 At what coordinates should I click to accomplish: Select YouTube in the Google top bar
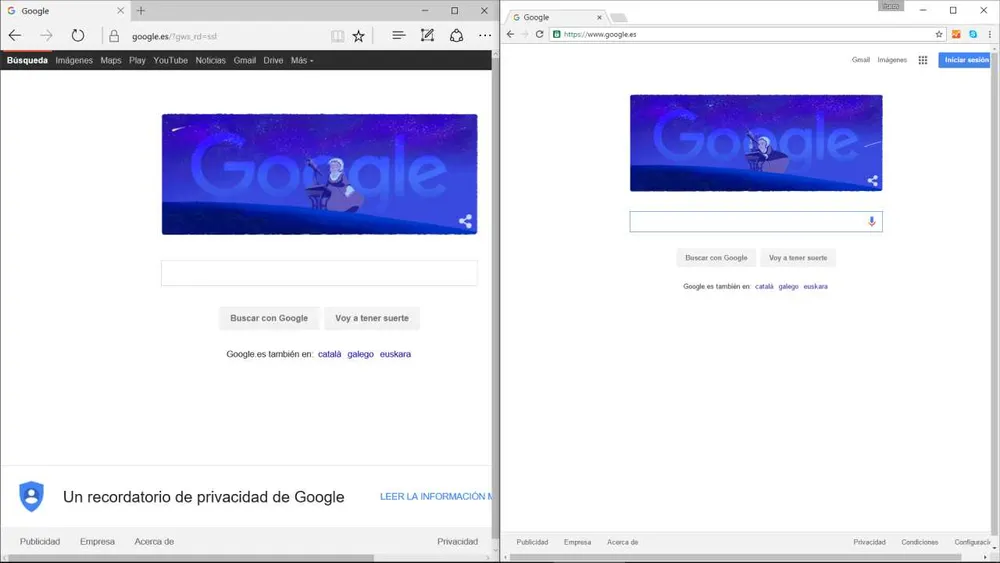coord(170,60)
